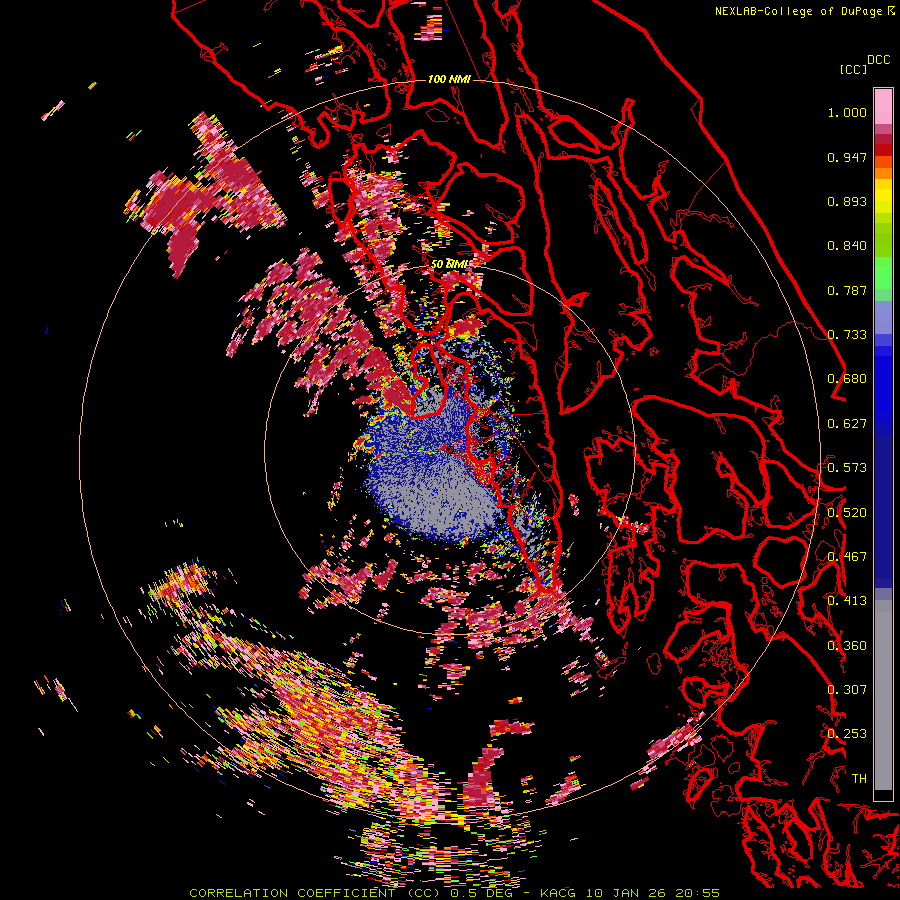Select the 0.467 scale value
The image size is (900, 900).
(847, 557)
